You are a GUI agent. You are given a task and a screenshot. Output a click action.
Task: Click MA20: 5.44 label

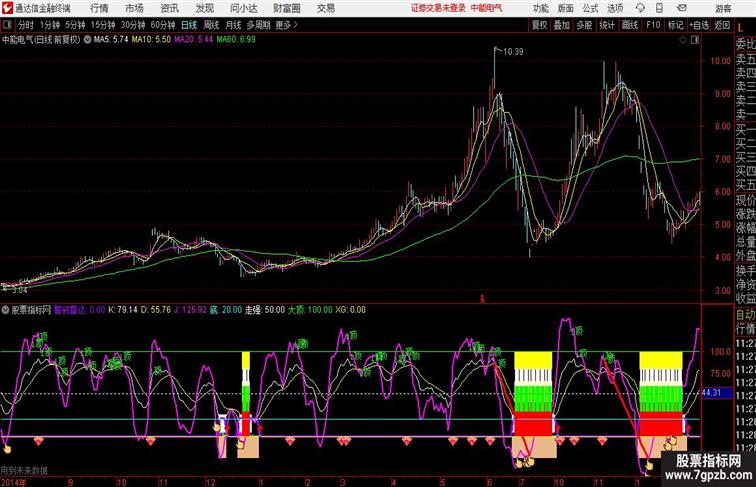click(193, 40)
